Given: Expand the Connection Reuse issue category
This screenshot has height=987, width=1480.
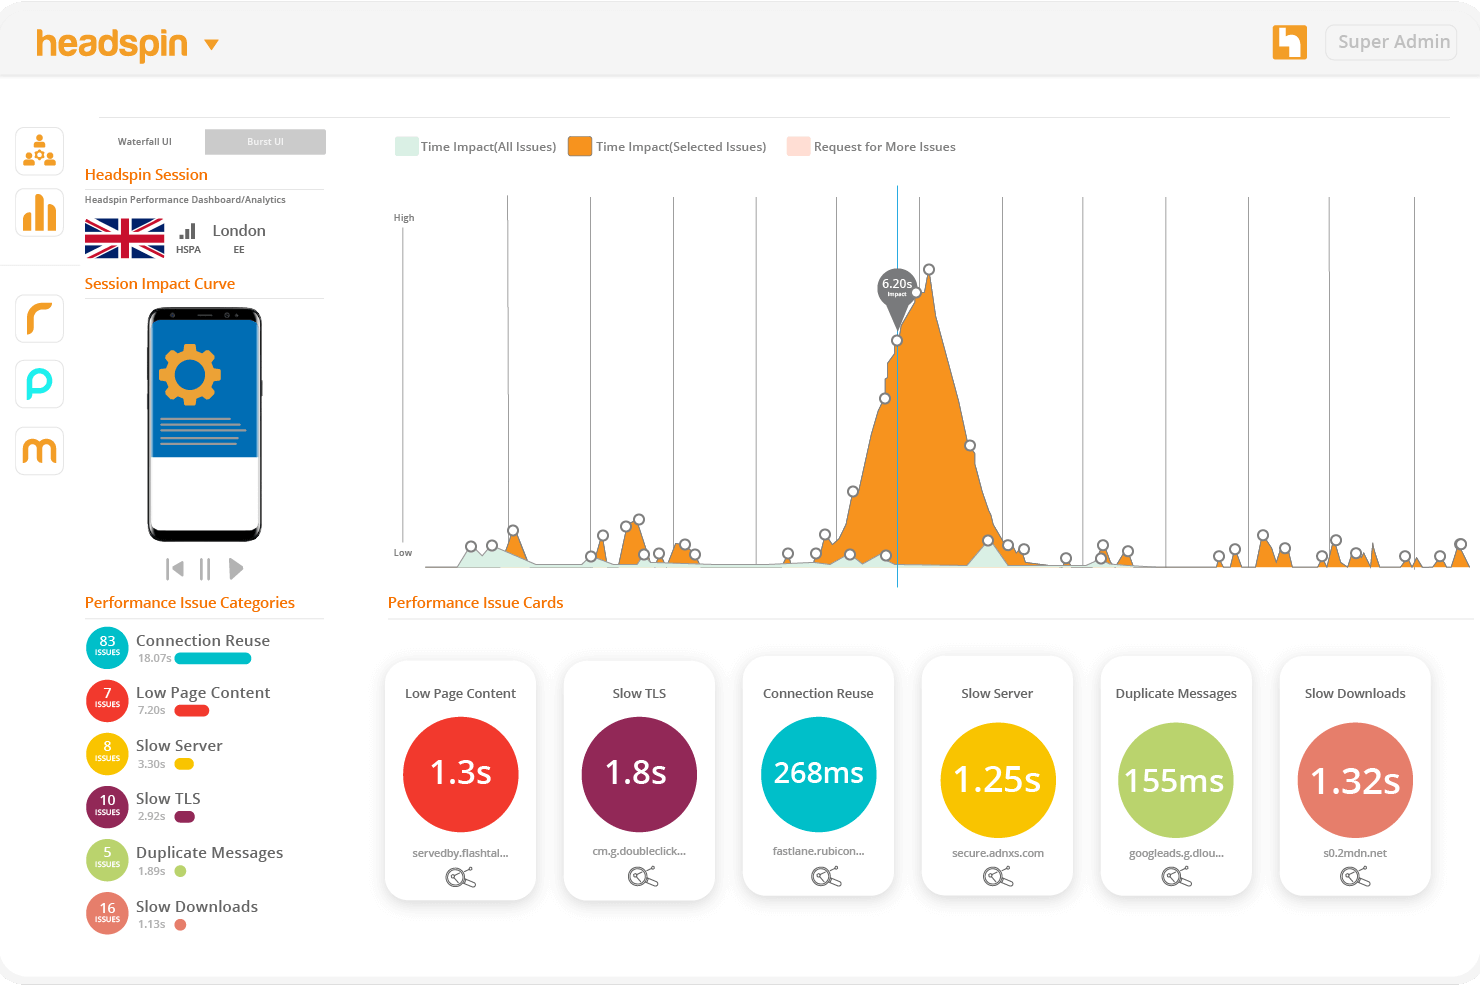Looking at the screenshot, I should click(202, 640).
